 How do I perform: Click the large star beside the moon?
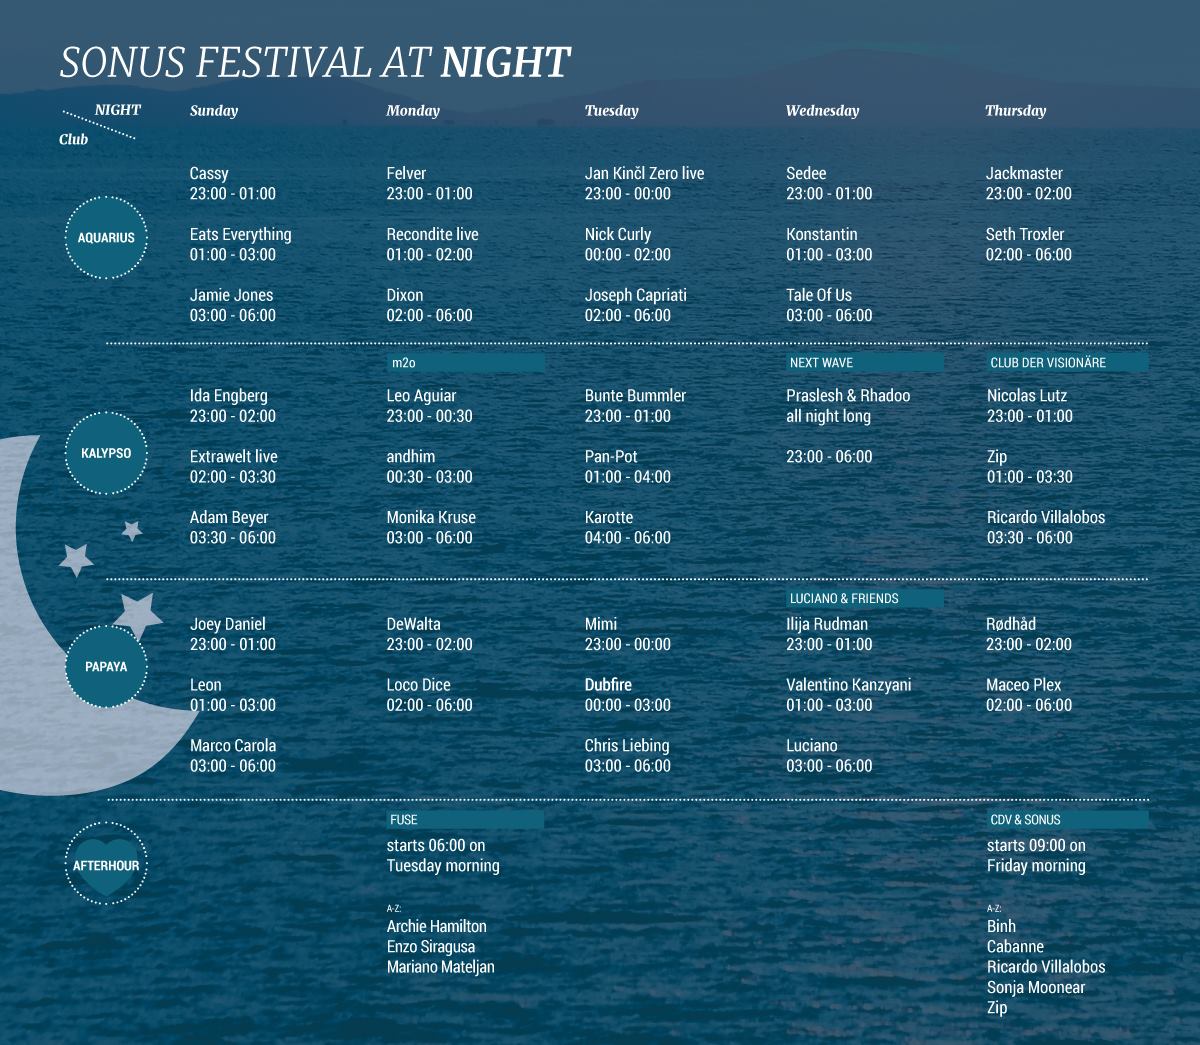(138, 612)
